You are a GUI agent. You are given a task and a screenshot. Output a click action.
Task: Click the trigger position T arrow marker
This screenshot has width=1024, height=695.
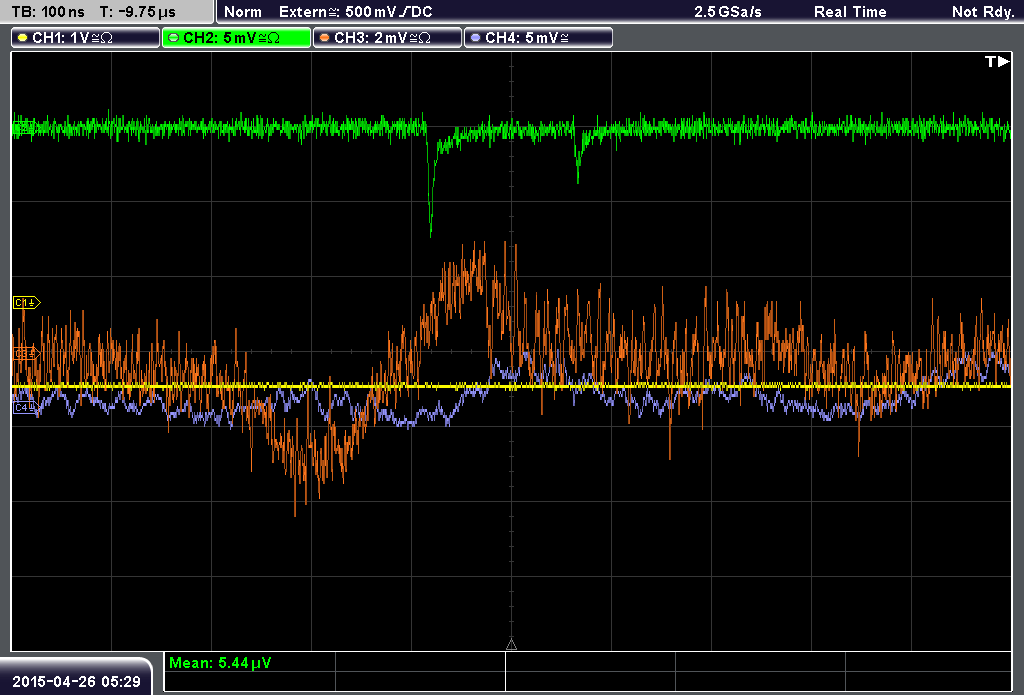pos(997,61)
